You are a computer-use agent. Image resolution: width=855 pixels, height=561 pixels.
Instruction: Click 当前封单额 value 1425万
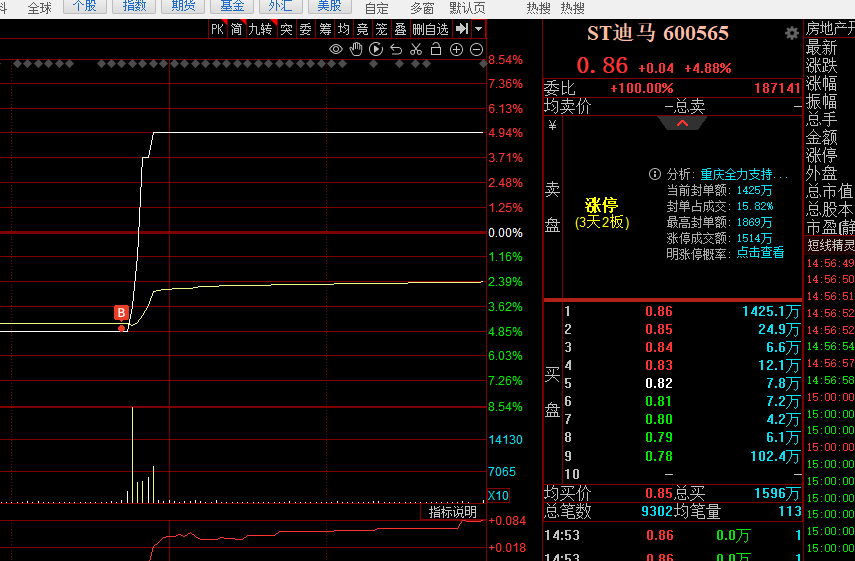click(x=754, y=190)
